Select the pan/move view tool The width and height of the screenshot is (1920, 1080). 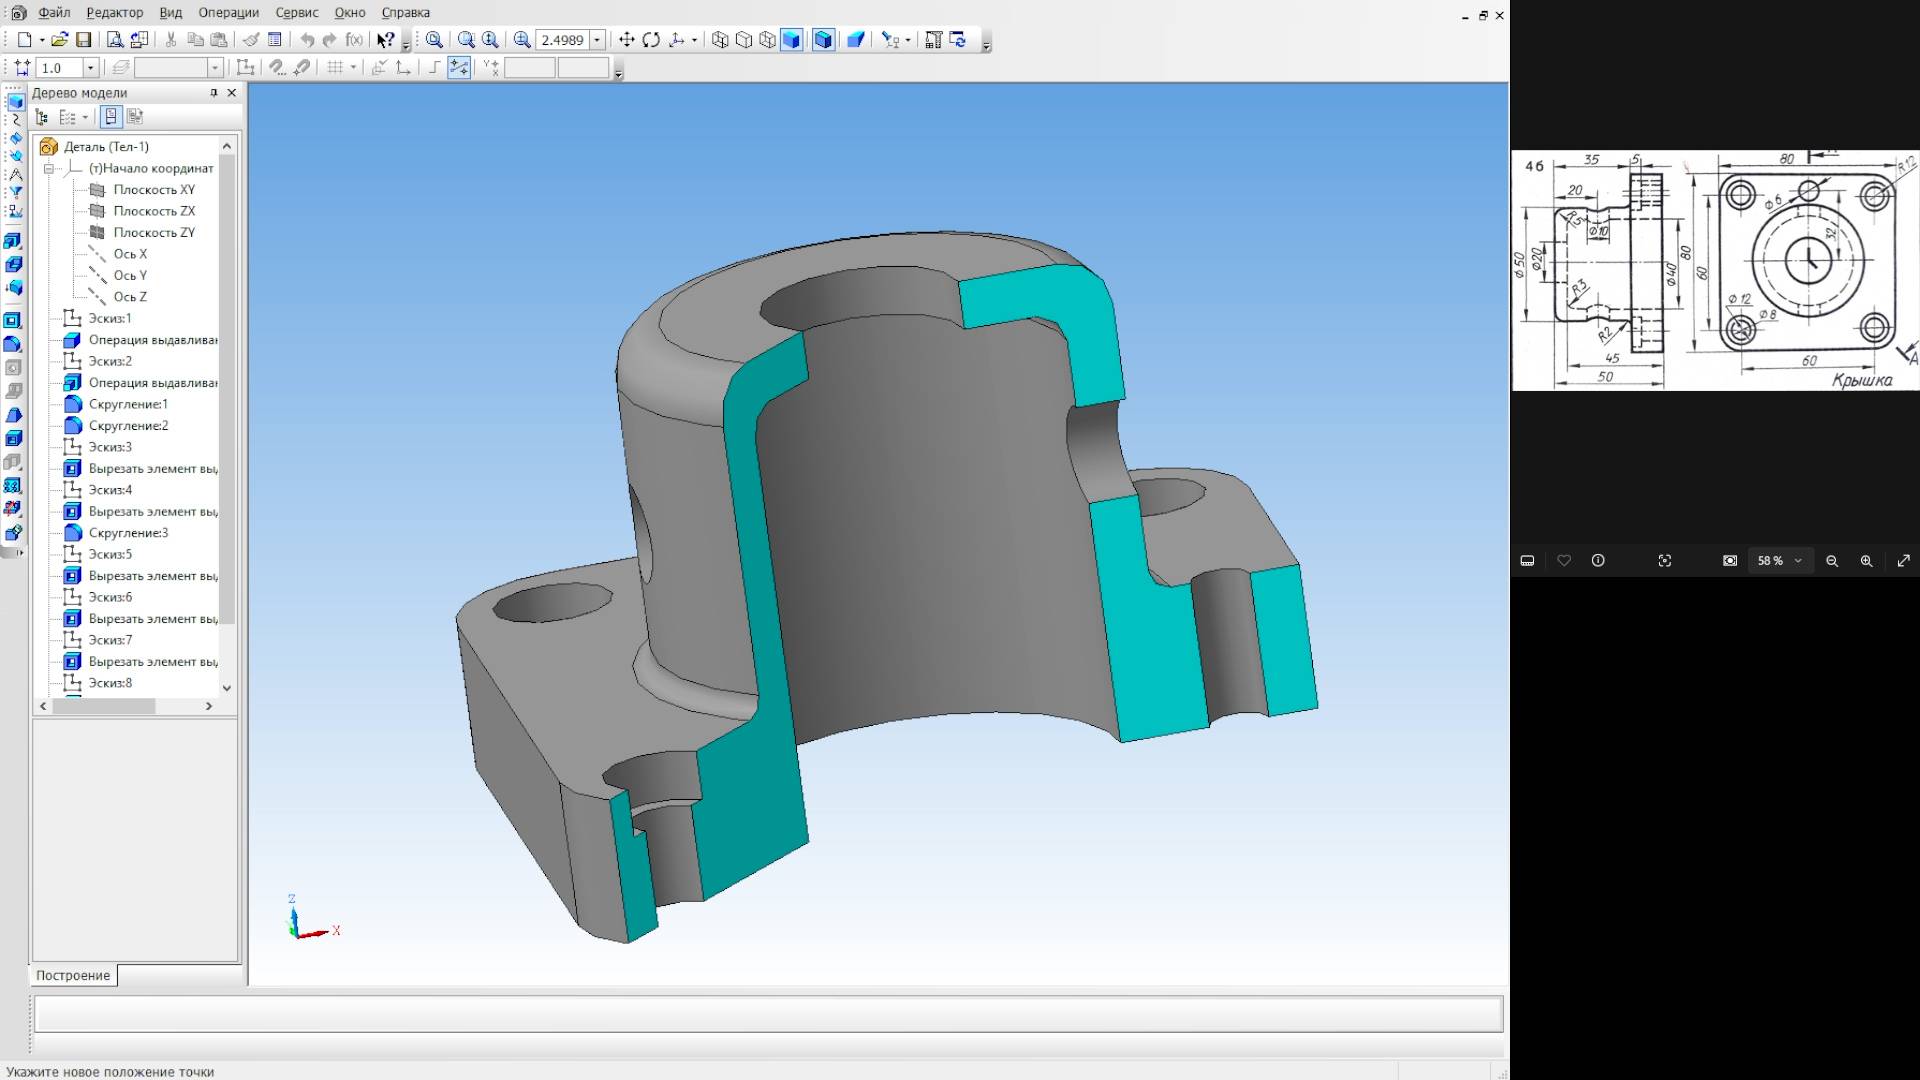click(x=627, y=40)
